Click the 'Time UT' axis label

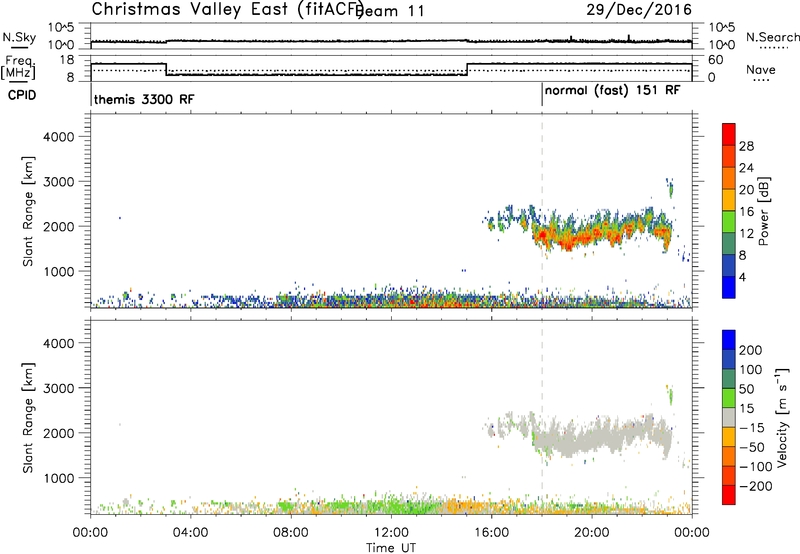coord(391,547)
